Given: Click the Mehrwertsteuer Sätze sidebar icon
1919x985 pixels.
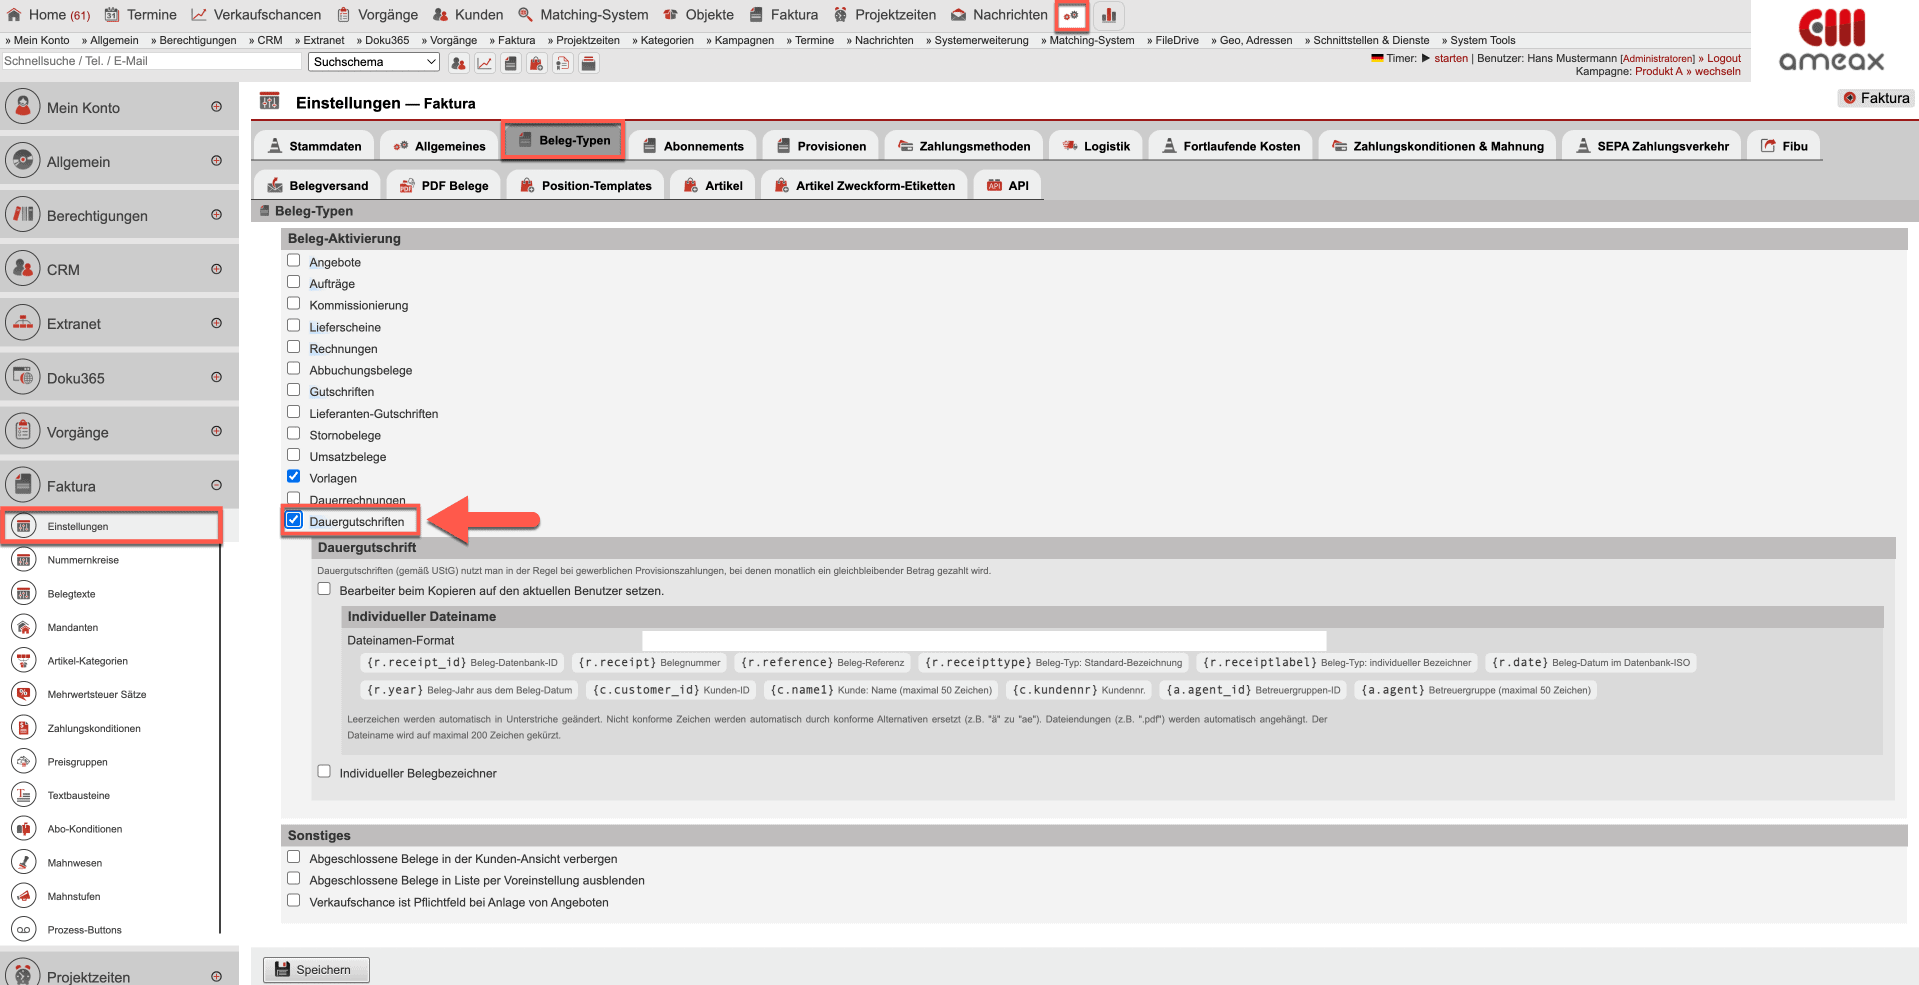Looking at the screenshot, I should point(23,695).
